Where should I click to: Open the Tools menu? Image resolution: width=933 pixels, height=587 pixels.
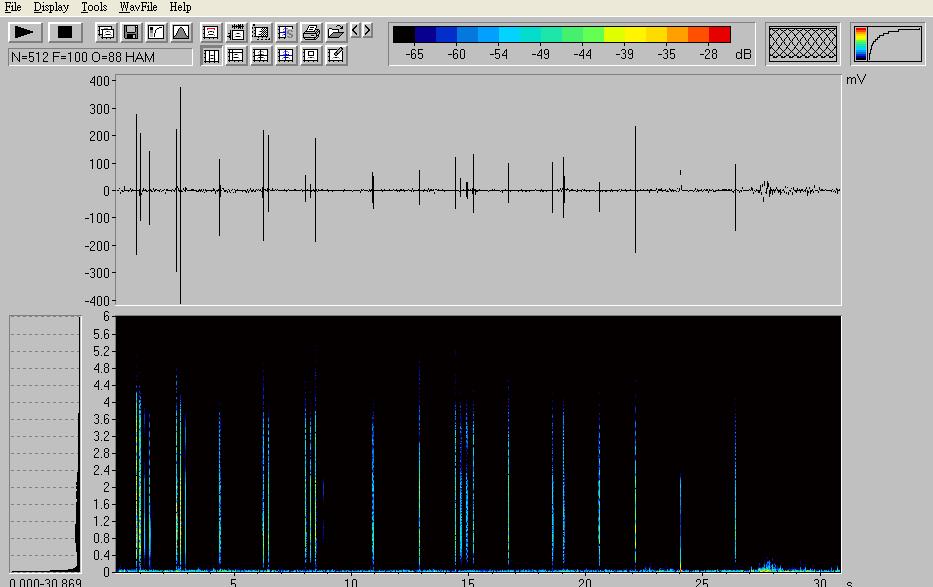(x=94, y=7)
